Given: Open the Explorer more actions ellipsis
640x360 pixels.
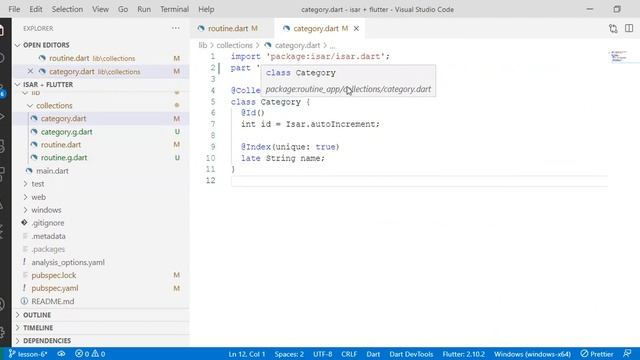Looking at the screenshot, I should pos(176,28).
